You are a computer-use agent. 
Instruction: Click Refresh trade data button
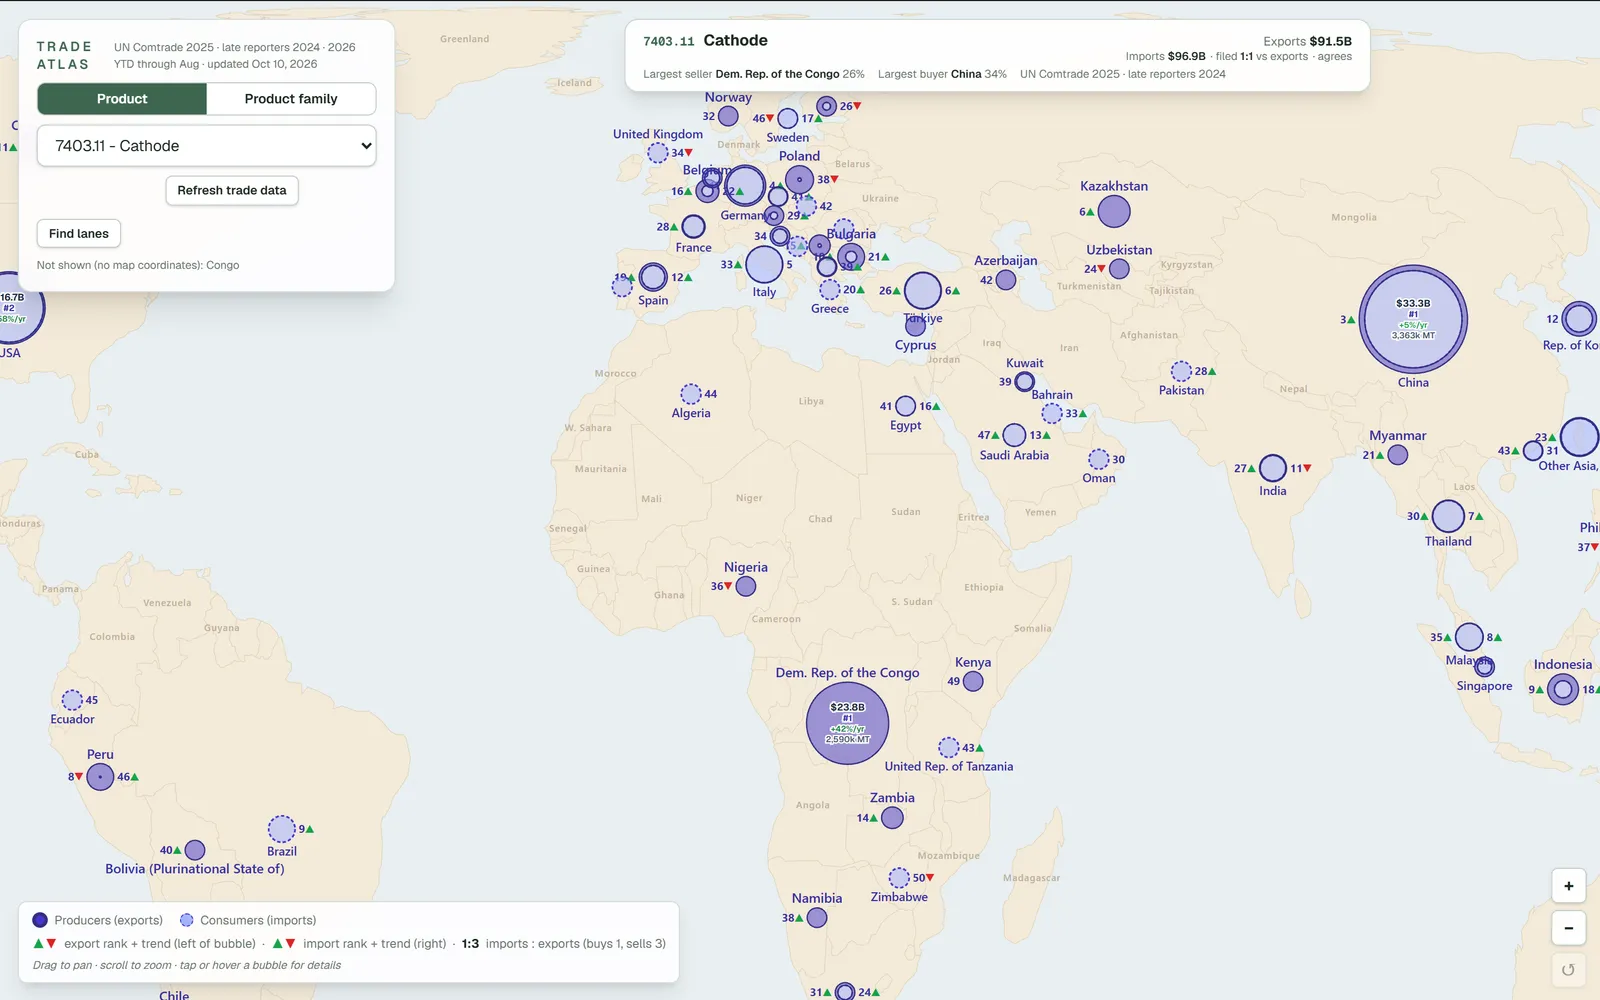click(232, 190)
